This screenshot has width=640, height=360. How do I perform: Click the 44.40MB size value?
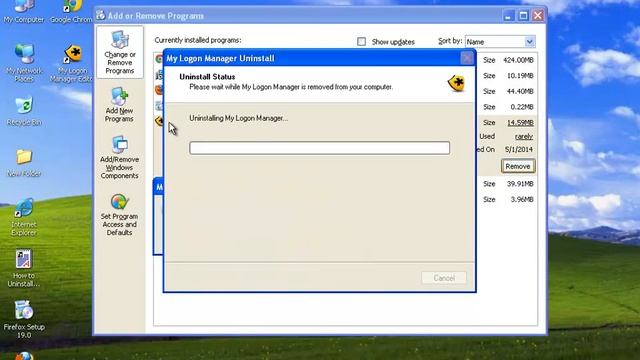(520, 91)
